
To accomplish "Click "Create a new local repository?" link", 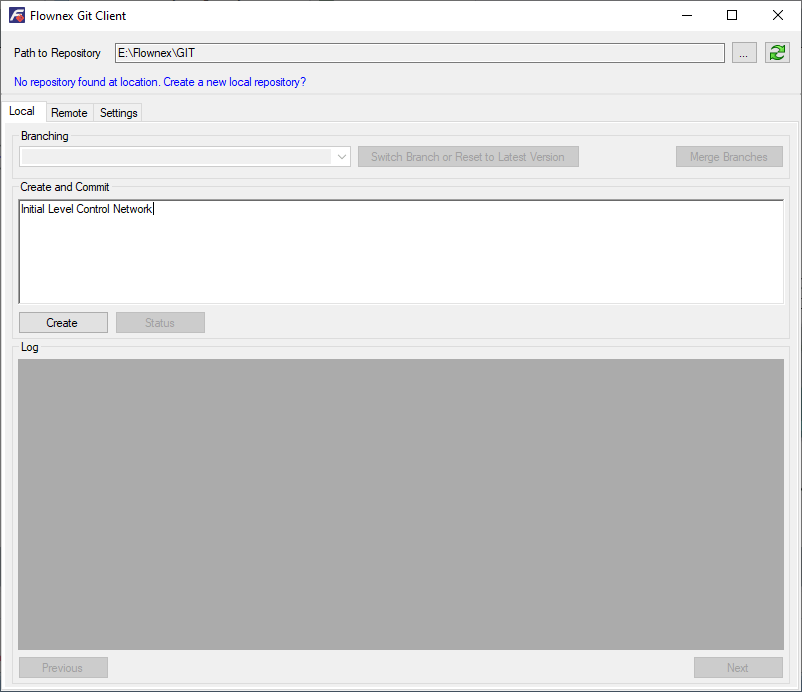I will (233, 82).
